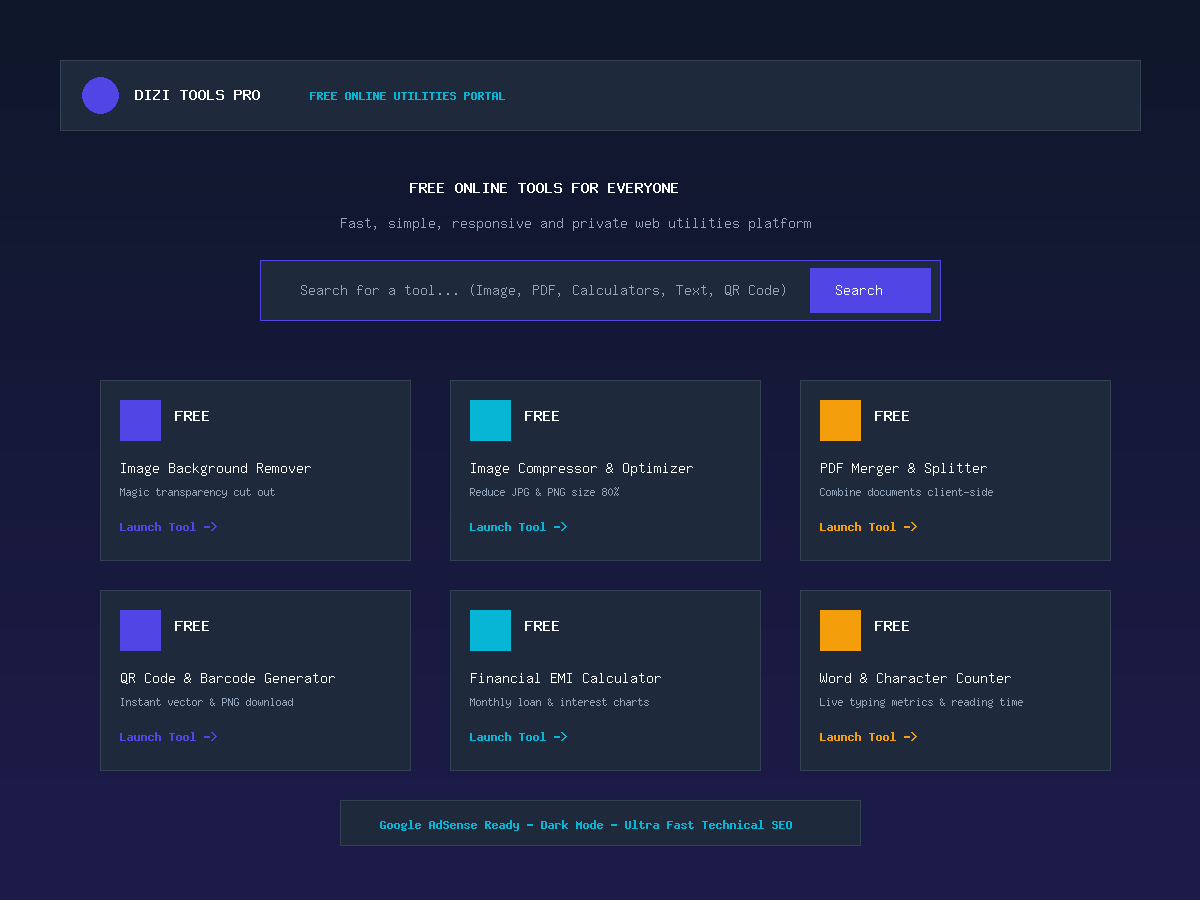
Task: Click the Free Online Tools For Everyone heading
Action: coord(544,188)
